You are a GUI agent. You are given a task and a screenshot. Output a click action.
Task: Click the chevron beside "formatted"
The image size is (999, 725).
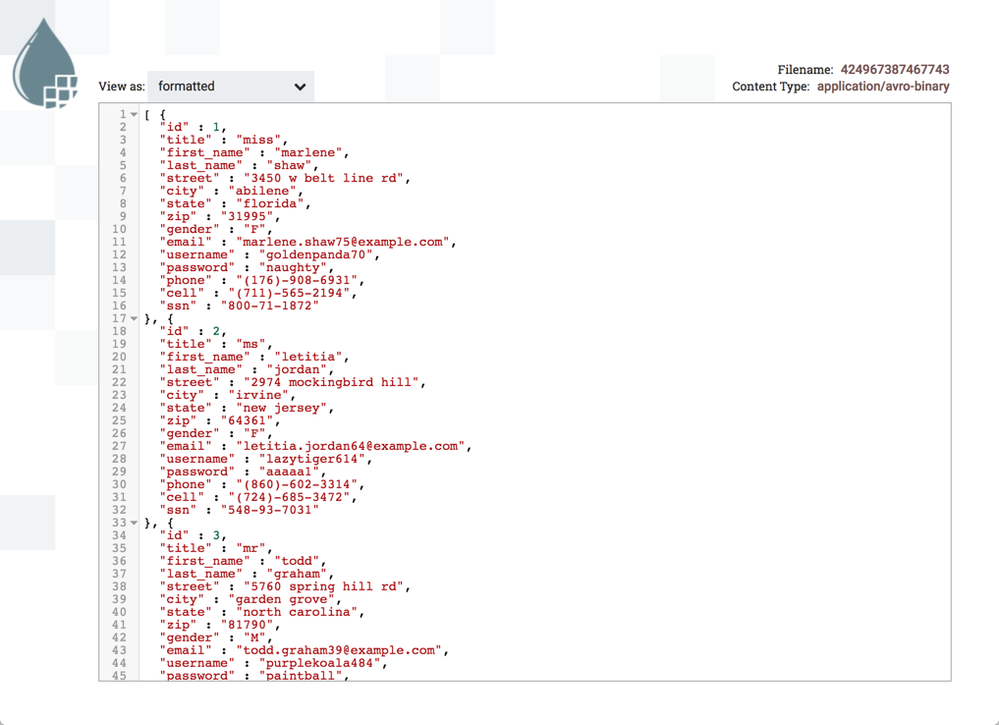tap(300, 86)
